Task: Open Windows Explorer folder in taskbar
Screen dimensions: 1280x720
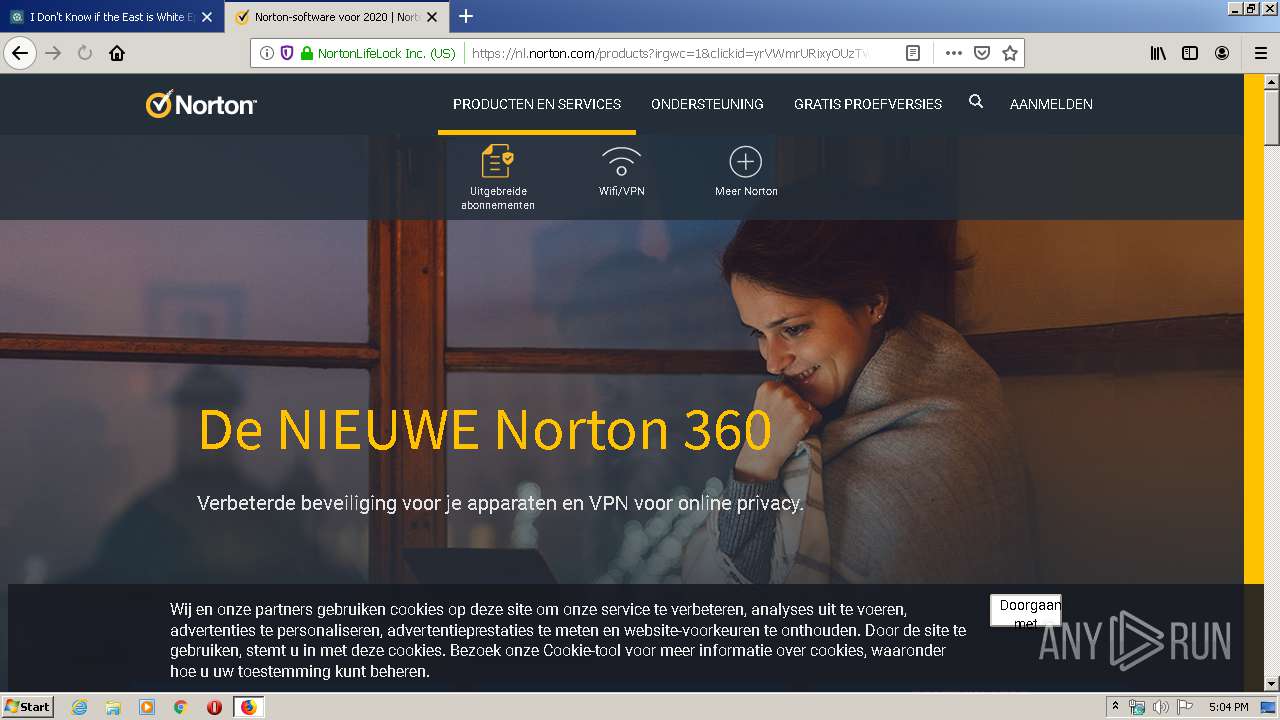Action: [x=113, y=707]
